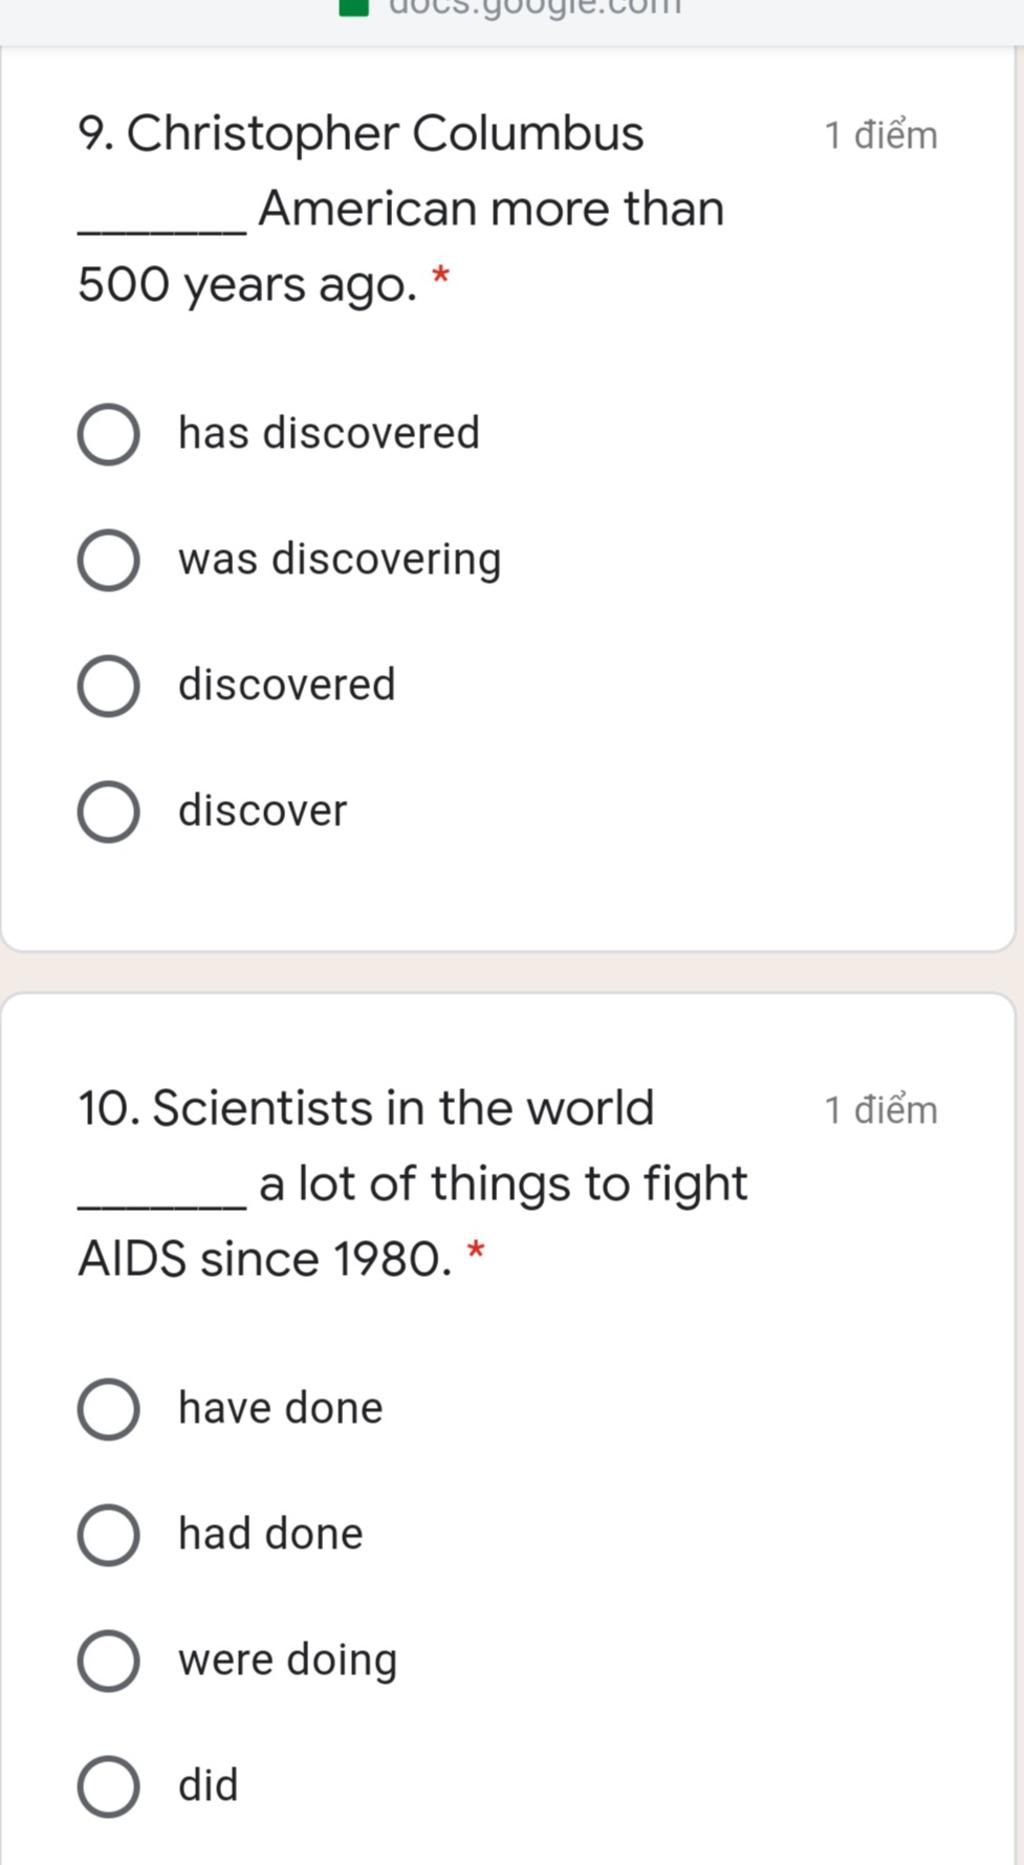Click the "discover" answer label
Image resolution: width=1024 pixels, height=1865 pixels.
(263, 810)
